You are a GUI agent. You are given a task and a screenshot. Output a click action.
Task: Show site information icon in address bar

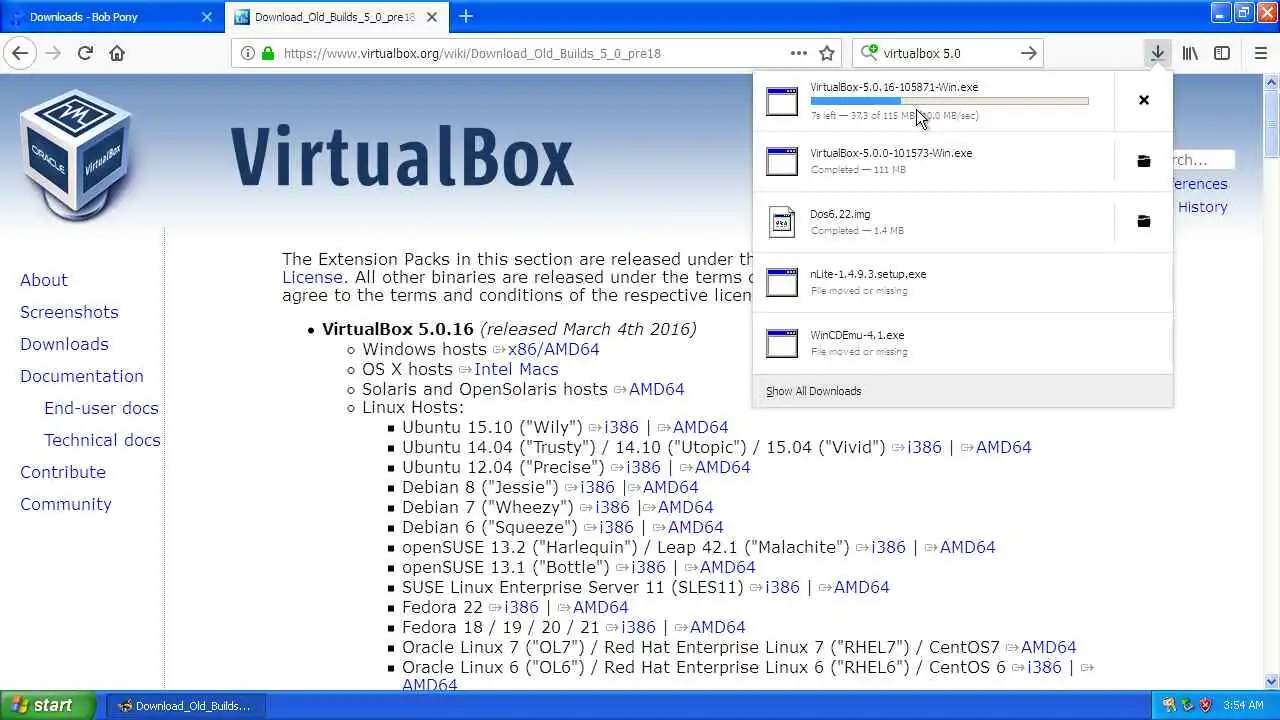247,53
